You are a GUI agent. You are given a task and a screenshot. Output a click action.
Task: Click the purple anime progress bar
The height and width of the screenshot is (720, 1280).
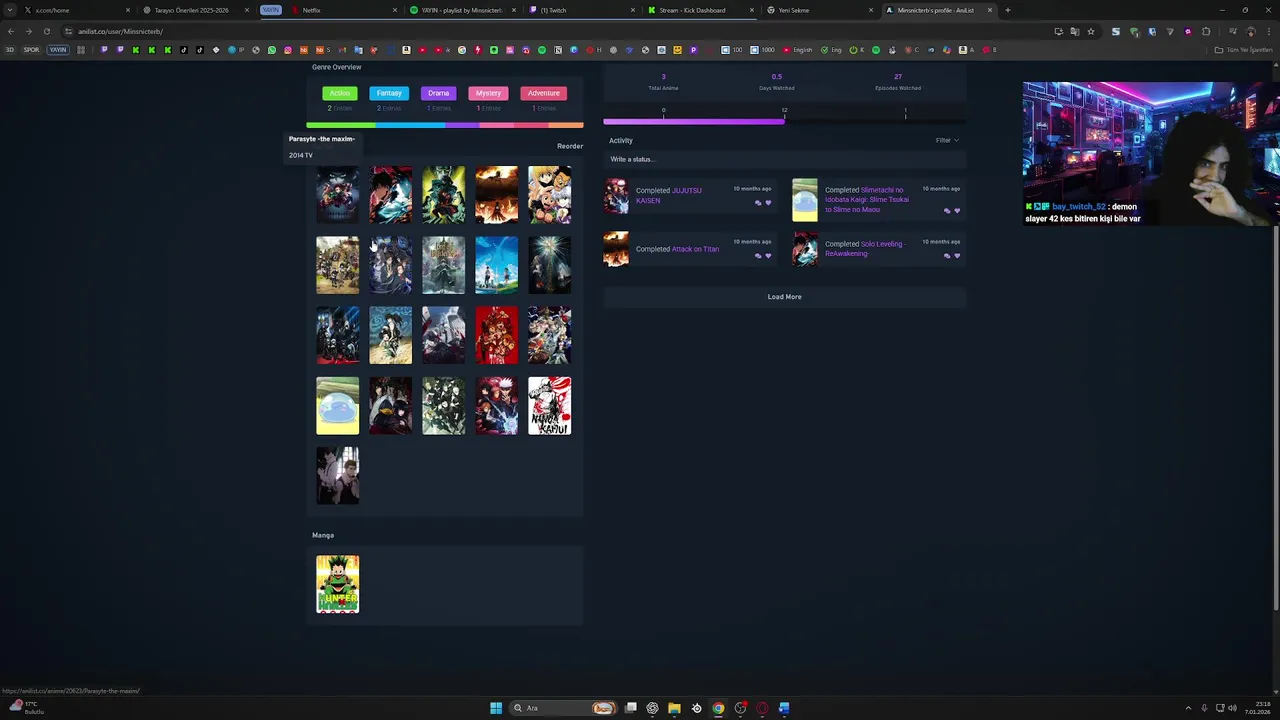point(694,121)
